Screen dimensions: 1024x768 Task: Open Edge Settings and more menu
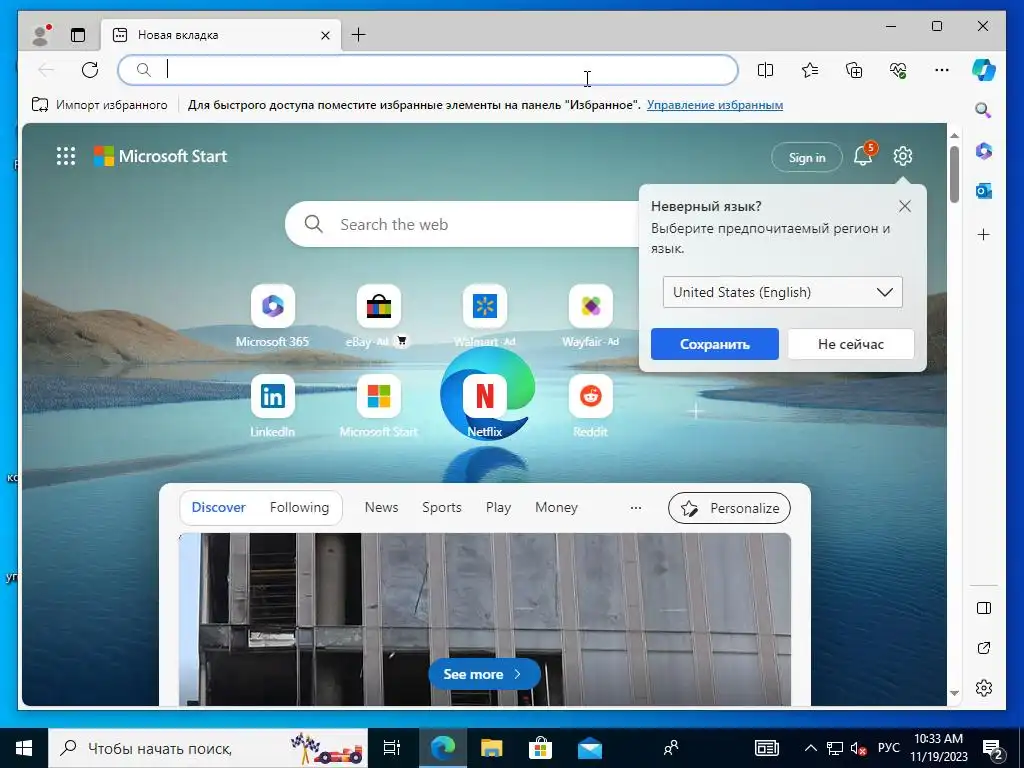click(x=942, y=70)
